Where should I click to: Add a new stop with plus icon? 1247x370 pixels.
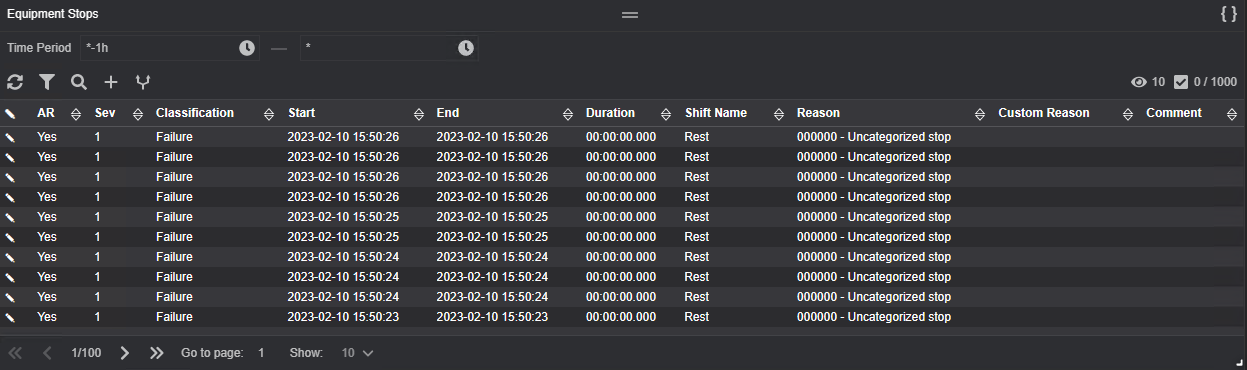pos(111,82)
